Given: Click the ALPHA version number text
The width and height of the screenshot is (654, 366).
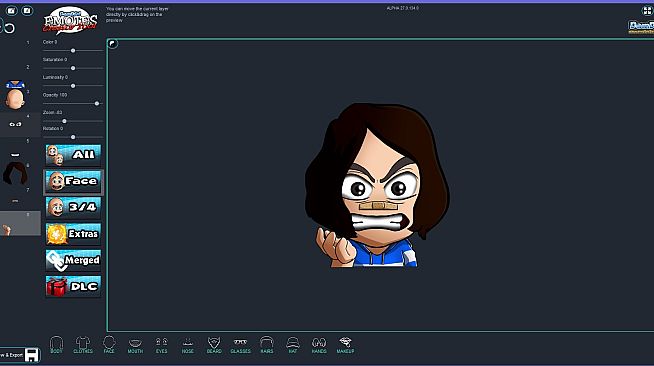Looking at the screenshot, I should (x=402, y=8).
